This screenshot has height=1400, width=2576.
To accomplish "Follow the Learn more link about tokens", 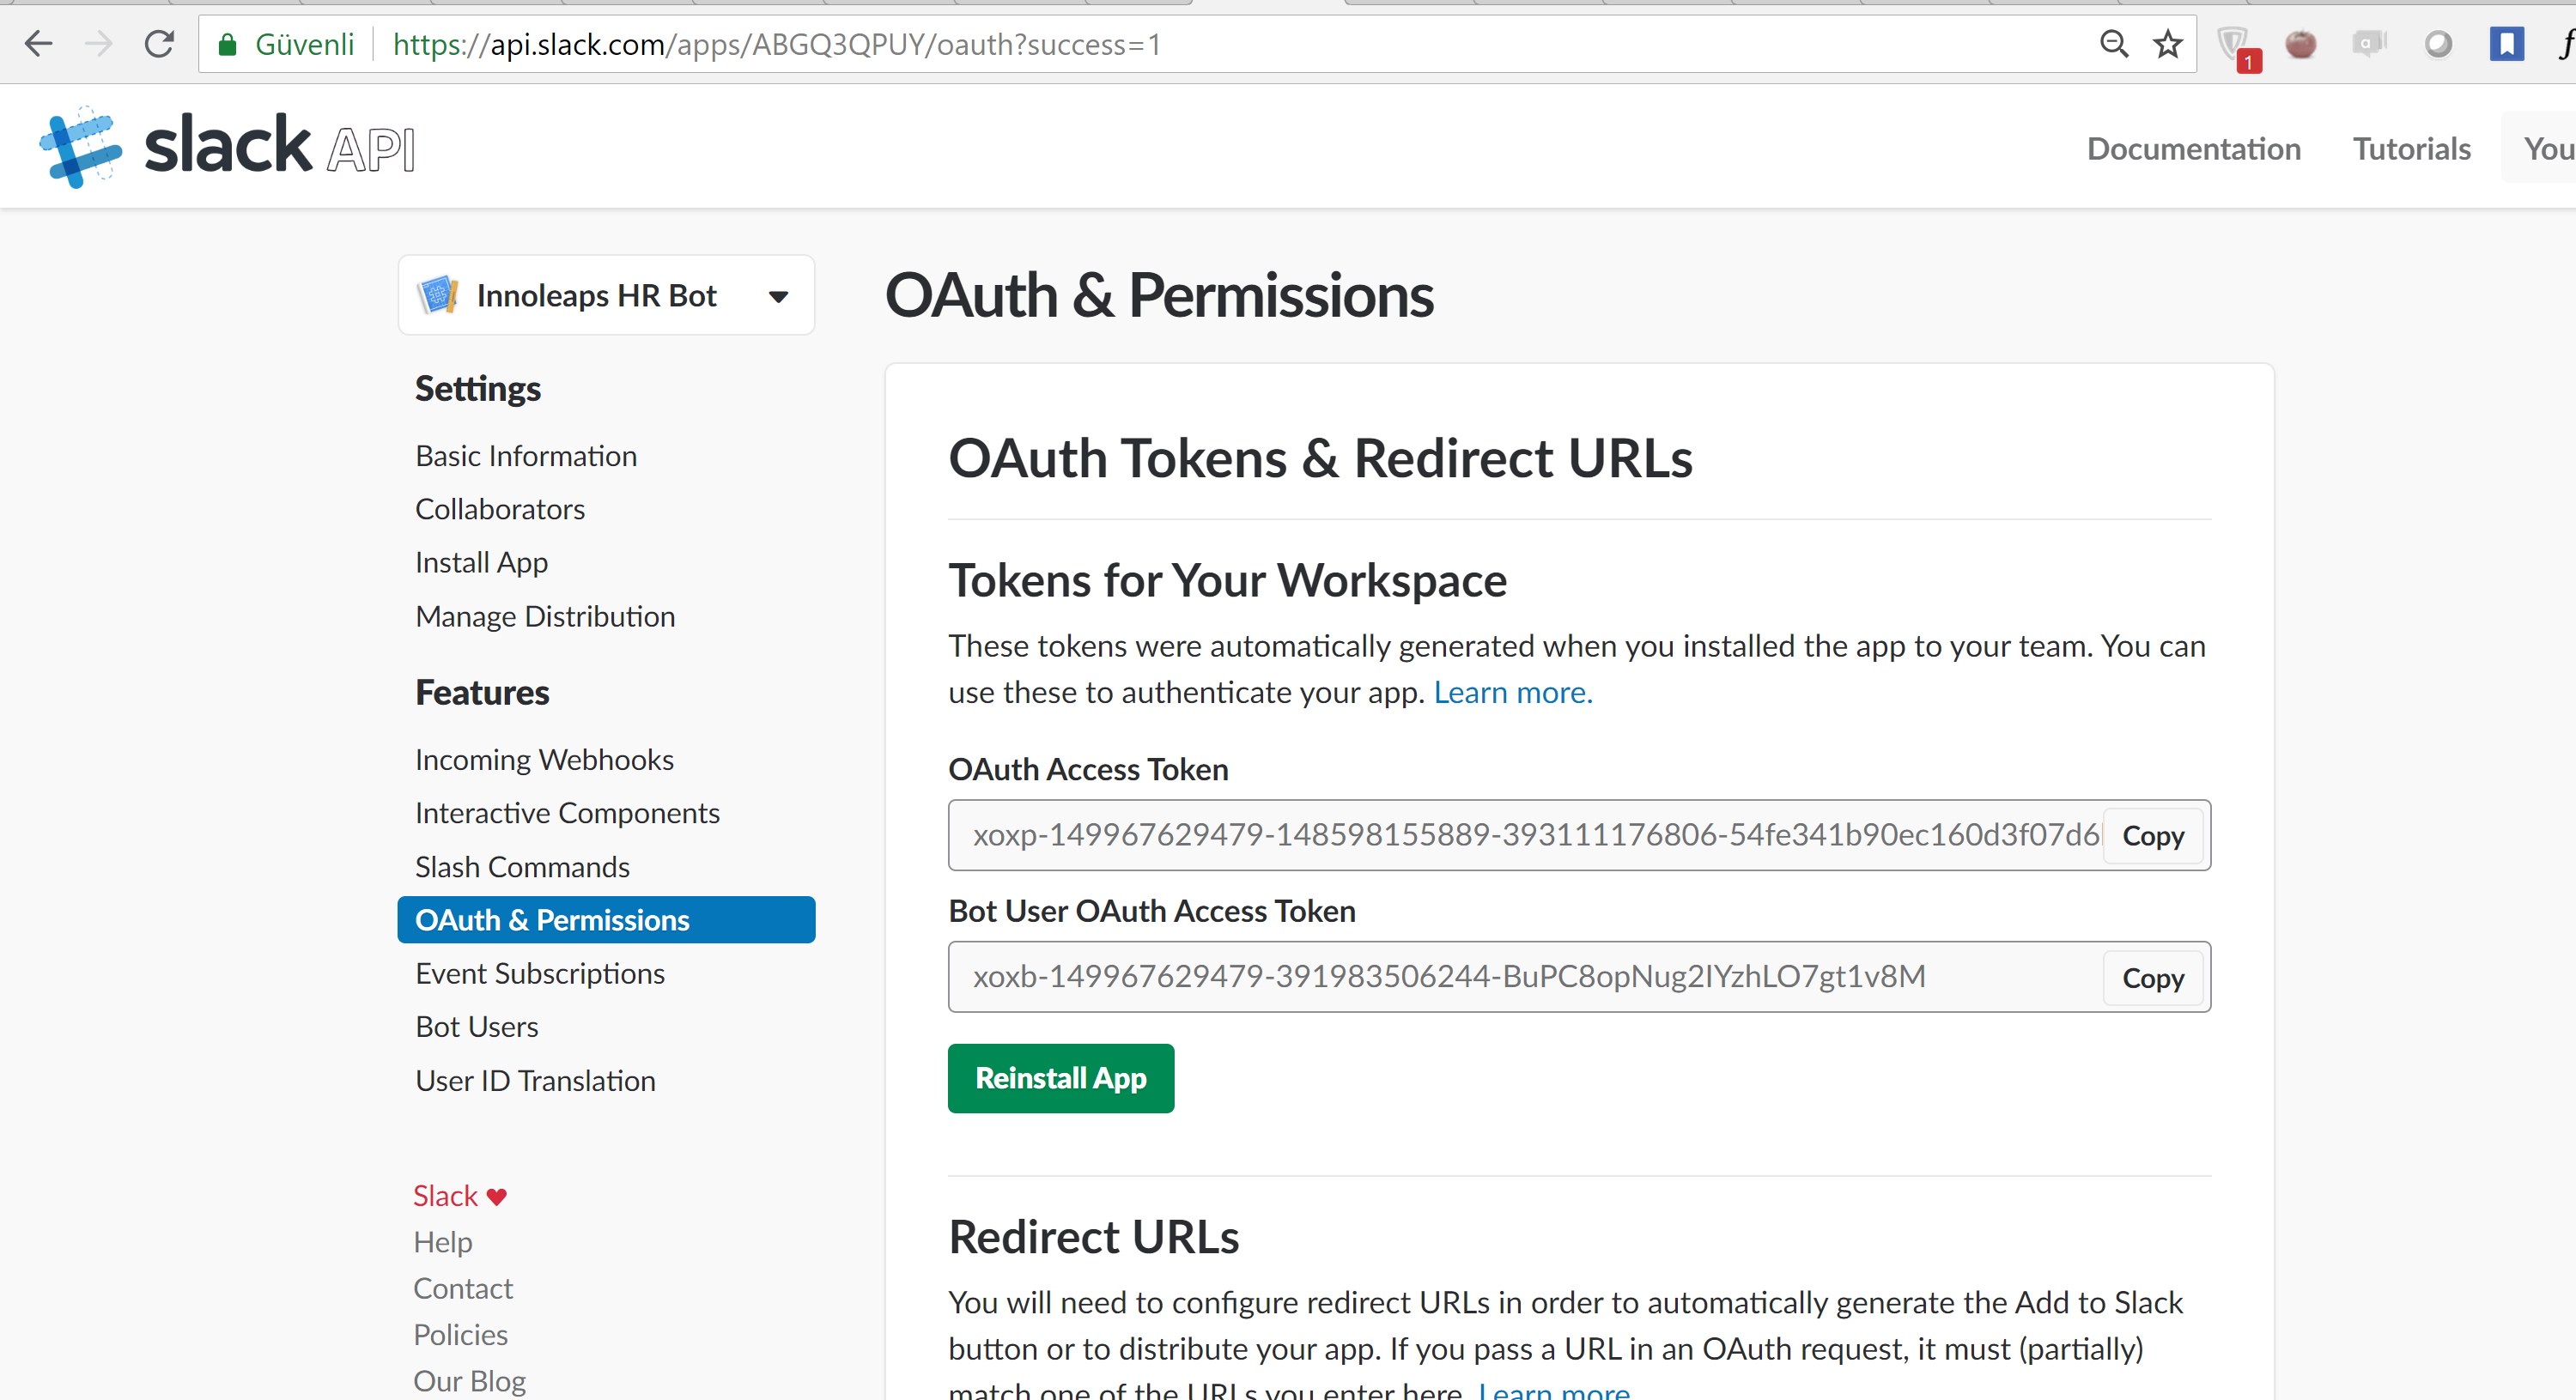I will coord(1512,692).
